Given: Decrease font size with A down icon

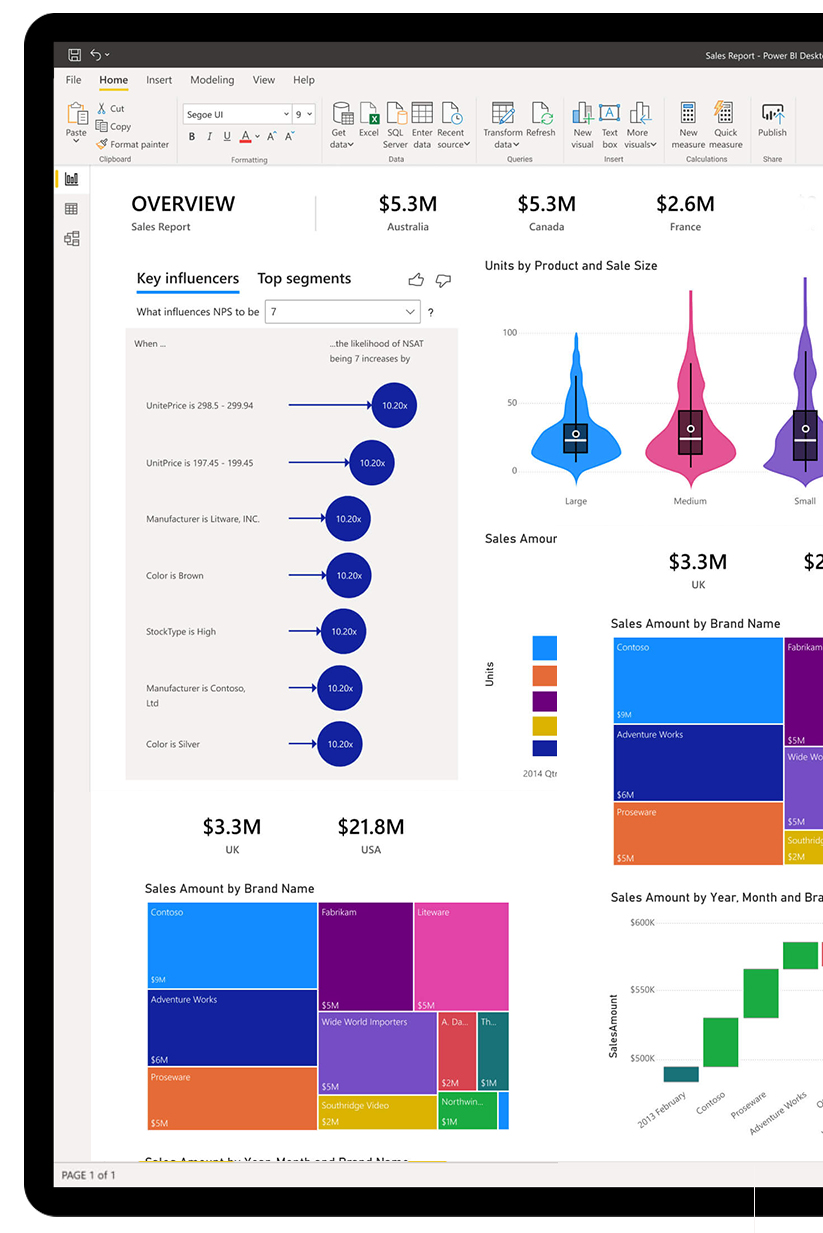Looking at the screenshot, I should click(x=290, y=136).
